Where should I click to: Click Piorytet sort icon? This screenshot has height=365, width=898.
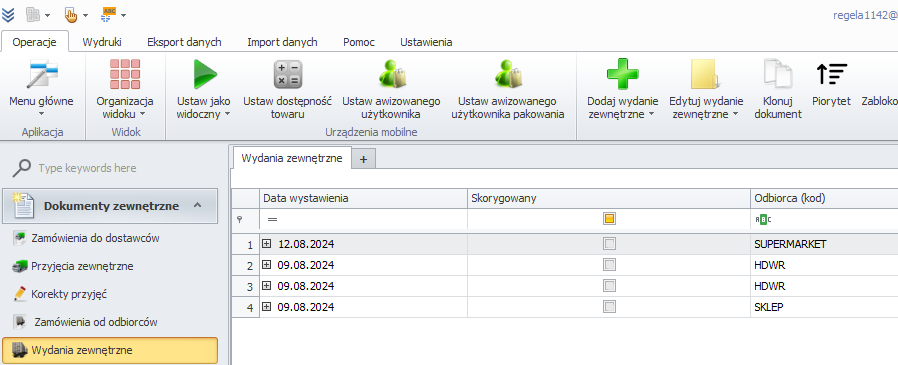pos(832,74)
